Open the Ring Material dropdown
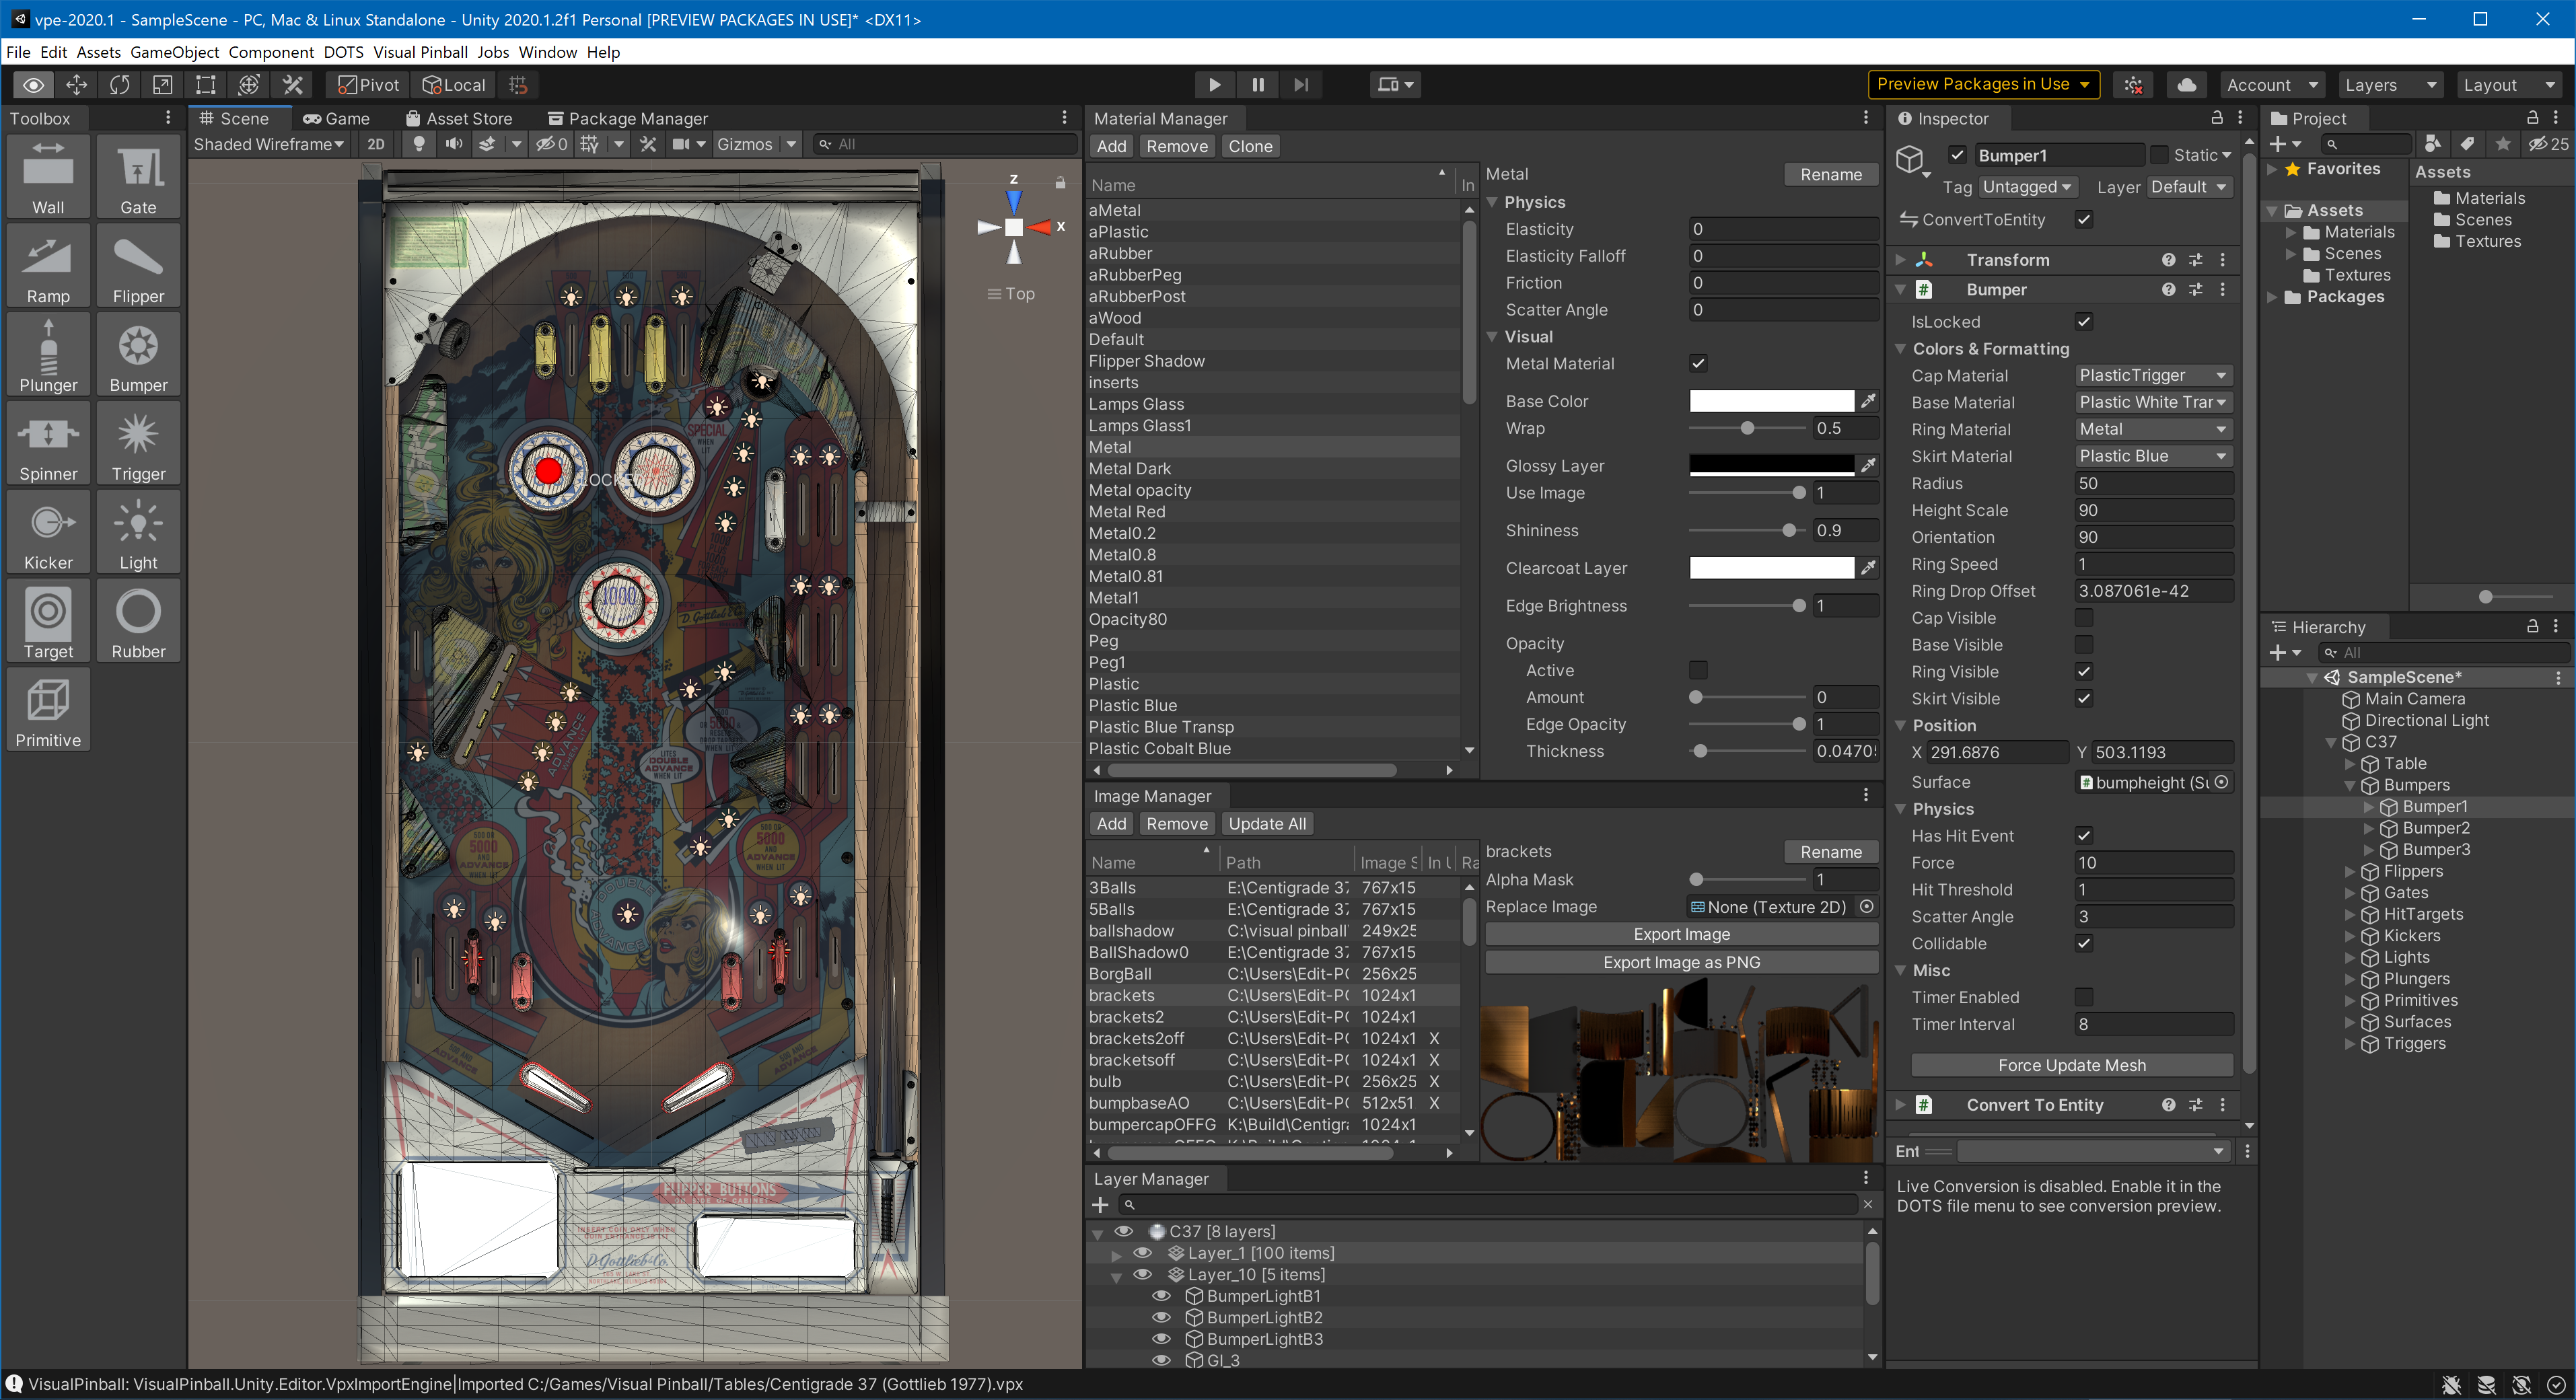The width and height of the screenshot is (2576, 1400). point(2151,429)
